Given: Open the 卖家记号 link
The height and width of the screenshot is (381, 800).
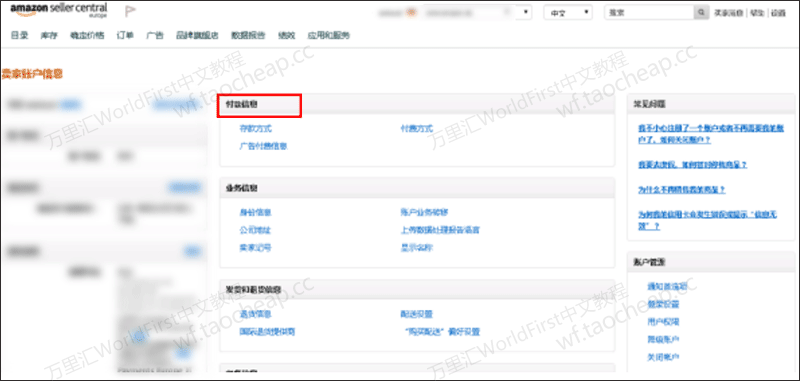Looking at the screenshot, I should coord(255,248).
